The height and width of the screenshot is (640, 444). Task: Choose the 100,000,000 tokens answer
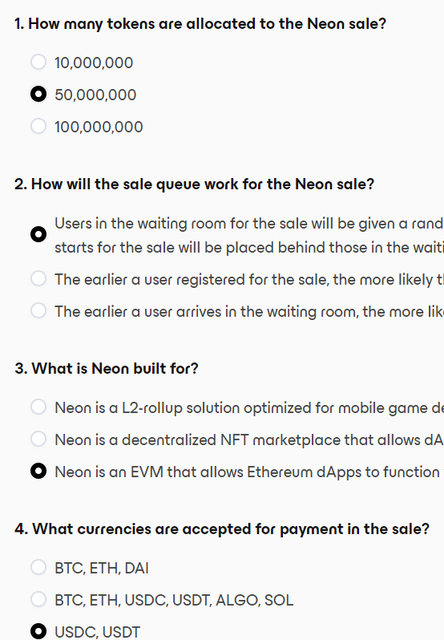coord(38,126)
